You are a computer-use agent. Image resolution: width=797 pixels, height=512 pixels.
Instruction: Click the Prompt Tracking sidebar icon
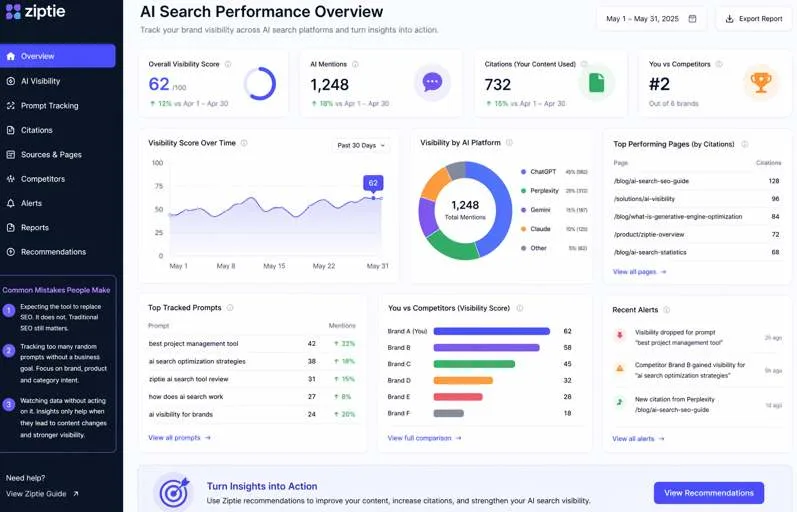pyautogui.click(x=10, y=105)
